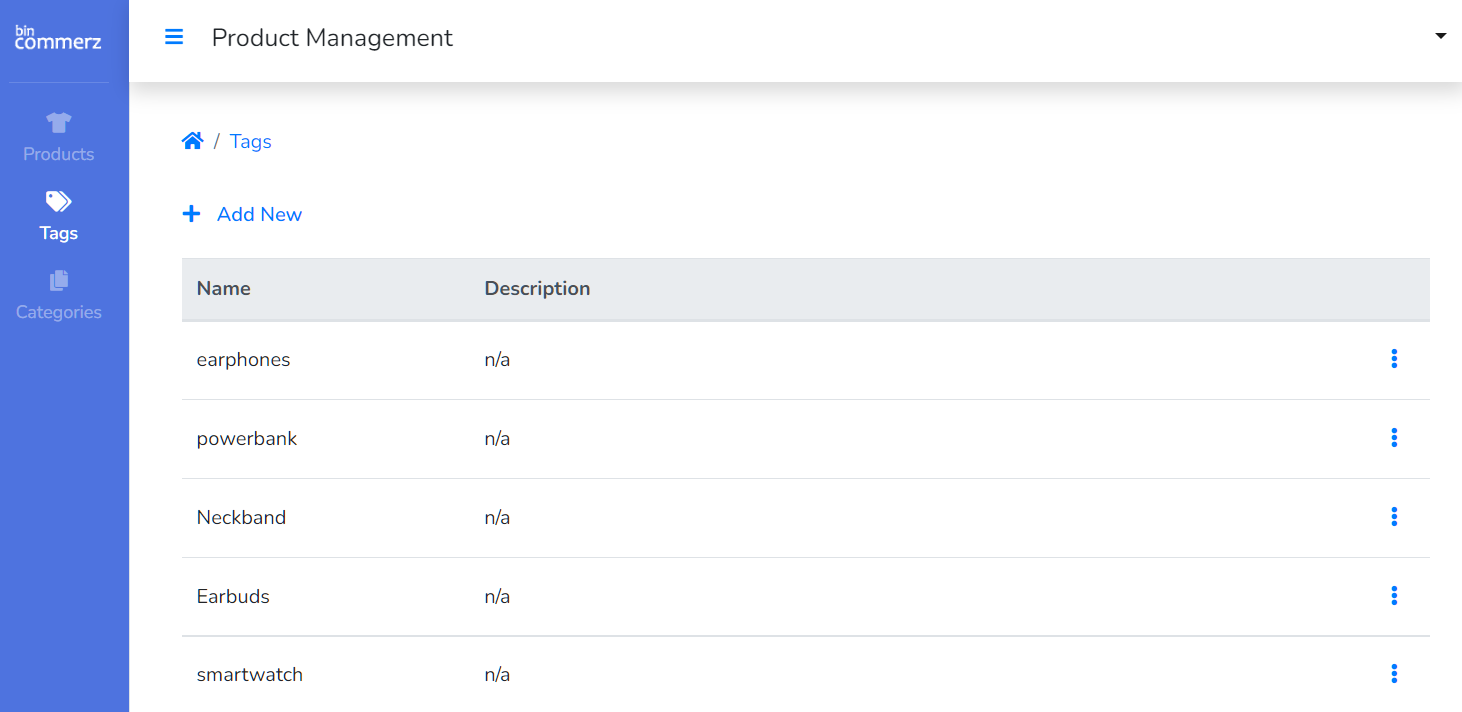Click the plus icon beside Add New
Screen dimensions: 1462x712
[x=191, y=214]
